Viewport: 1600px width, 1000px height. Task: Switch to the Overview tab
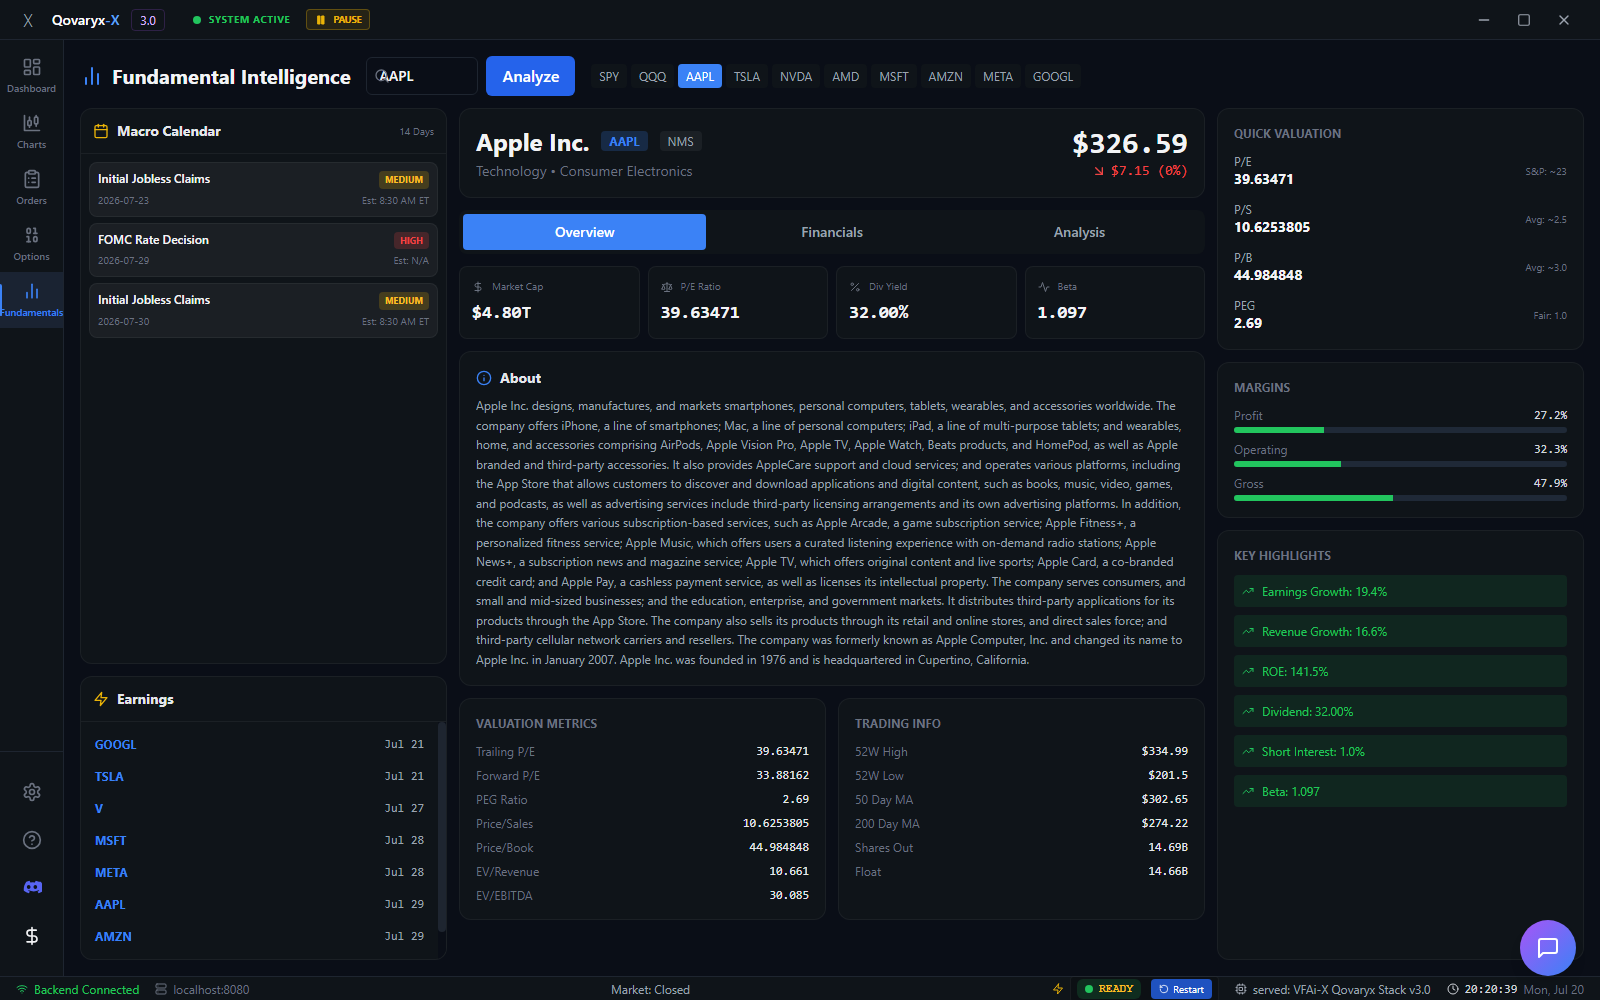pyautogui.click(x=584, y=232)
